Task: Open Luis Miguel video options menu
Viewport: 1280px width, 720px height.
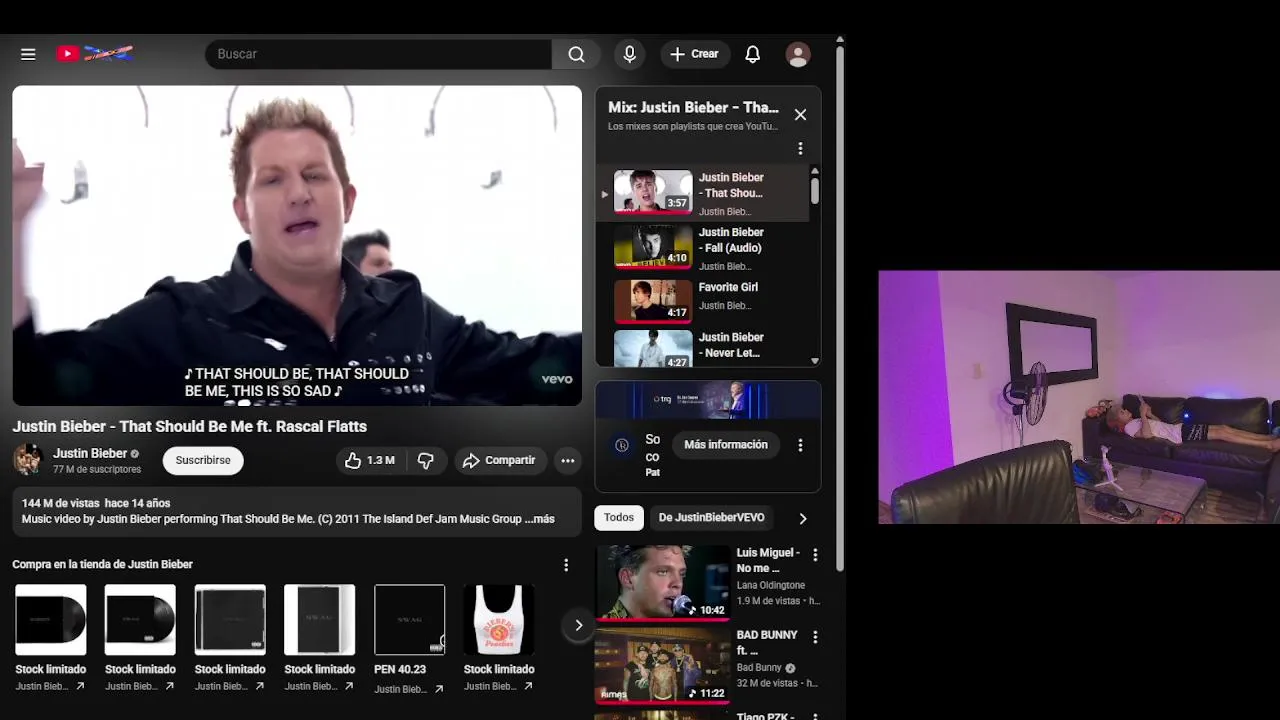Action: [815, 555]
